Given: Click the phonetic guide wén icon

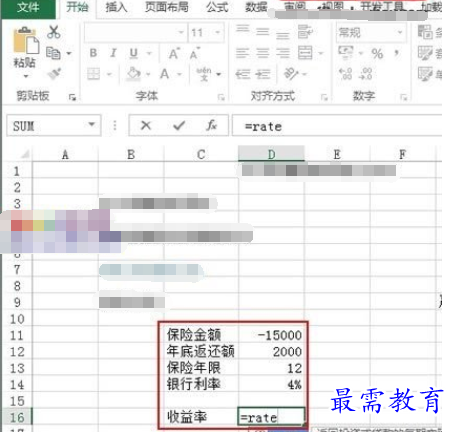Looking at the screenshot, I should [x=204, y=74].
